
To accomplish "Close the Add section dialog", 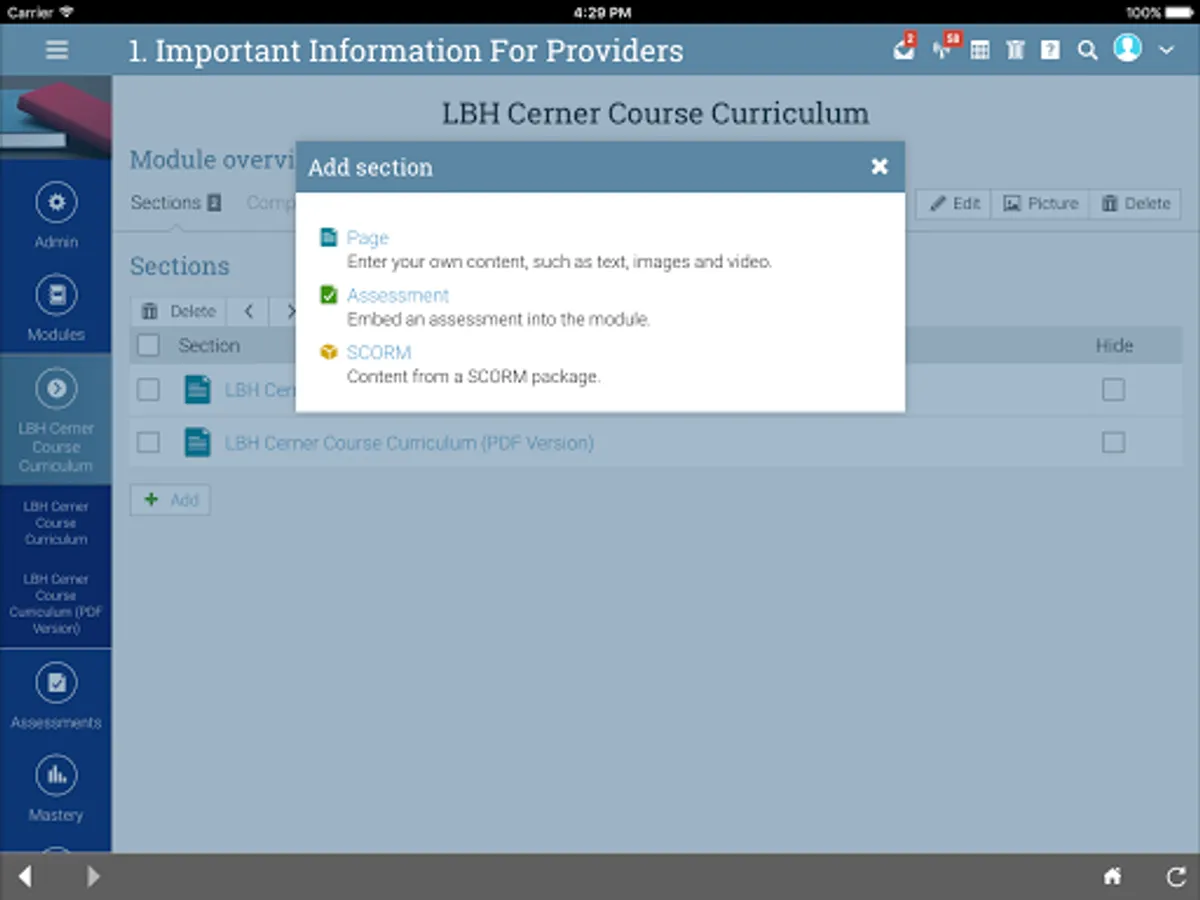I will [879, 167].
